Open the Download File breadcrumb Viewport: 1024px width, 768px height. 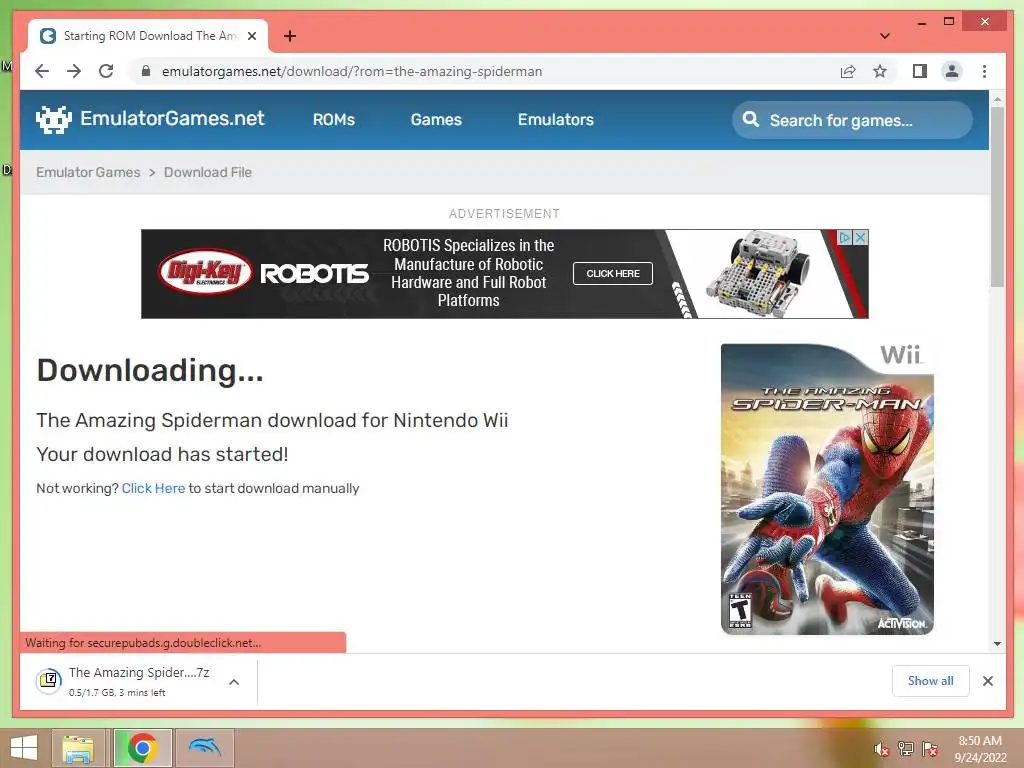[x=208, y=172]
